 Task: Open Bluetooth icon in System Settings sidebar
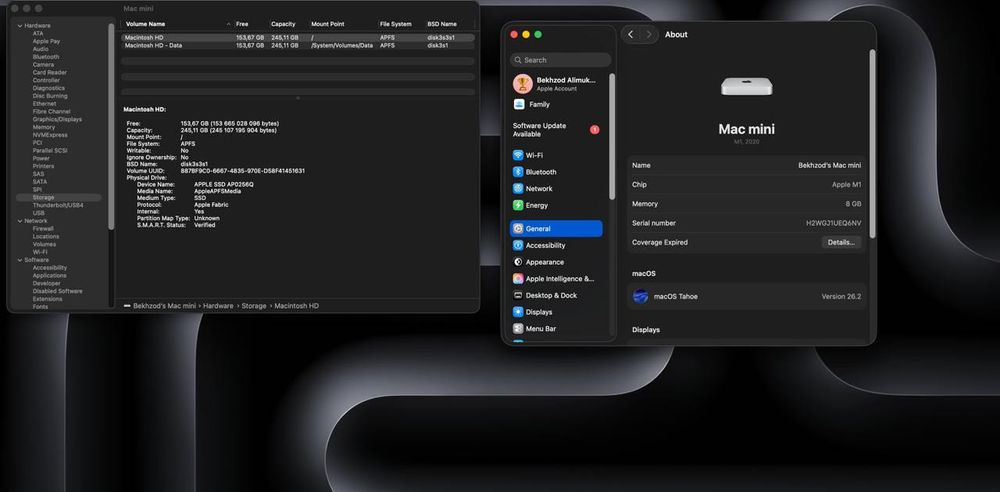[x=518, y=172]
